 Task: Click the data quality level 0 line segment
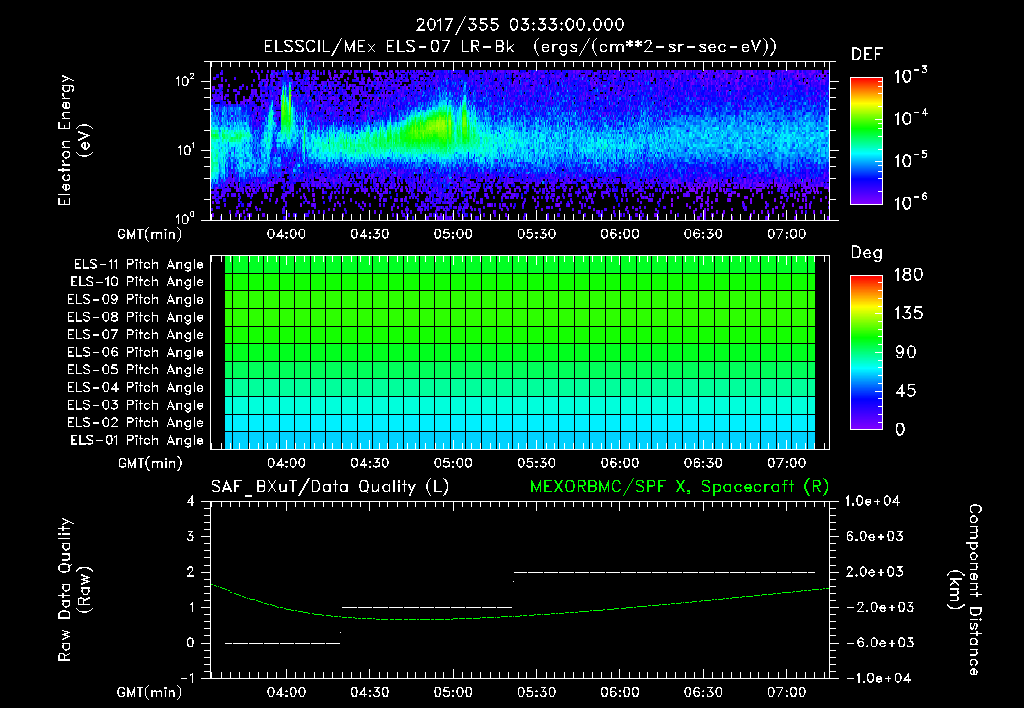pos(283,643)
